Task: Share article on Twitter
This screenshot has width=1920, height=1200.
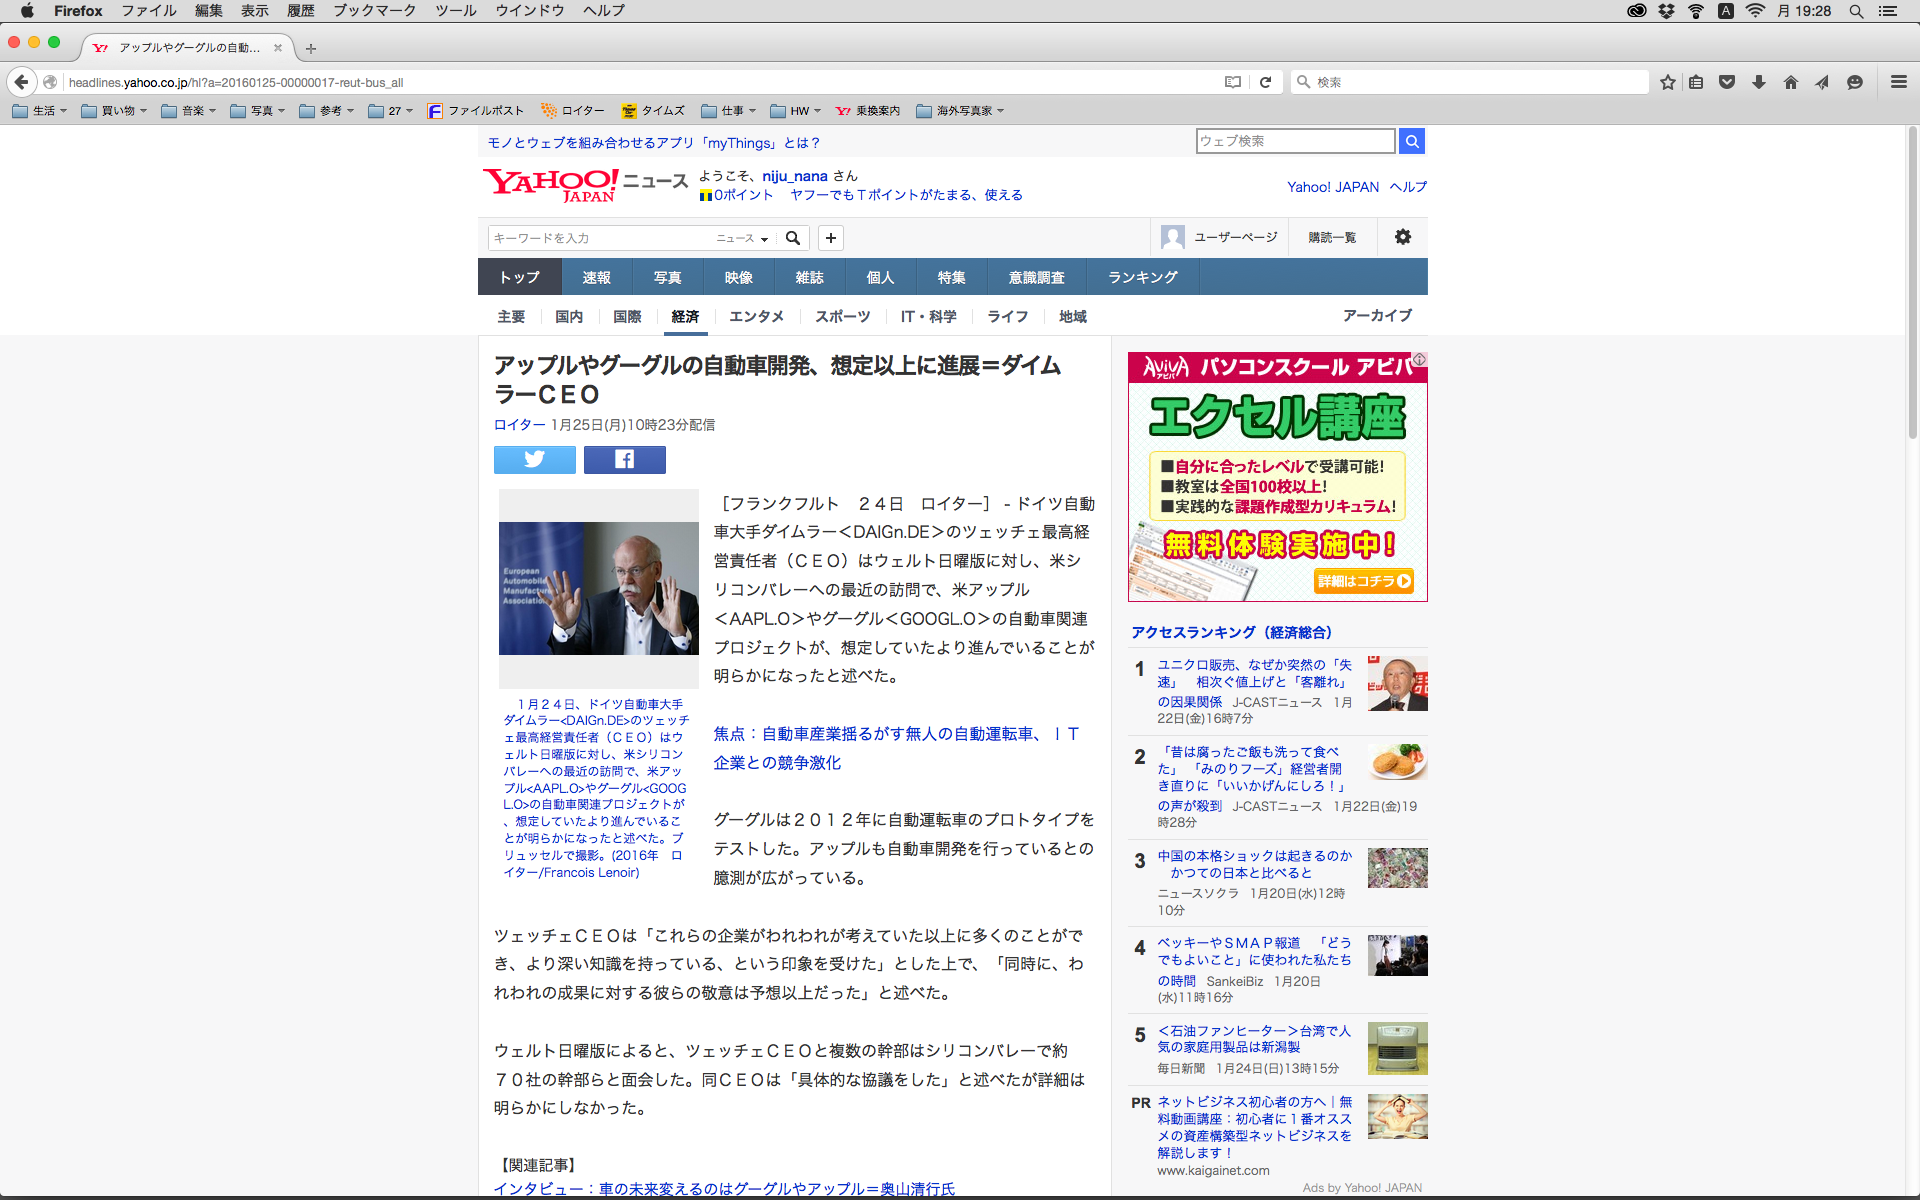Action: 534,459
